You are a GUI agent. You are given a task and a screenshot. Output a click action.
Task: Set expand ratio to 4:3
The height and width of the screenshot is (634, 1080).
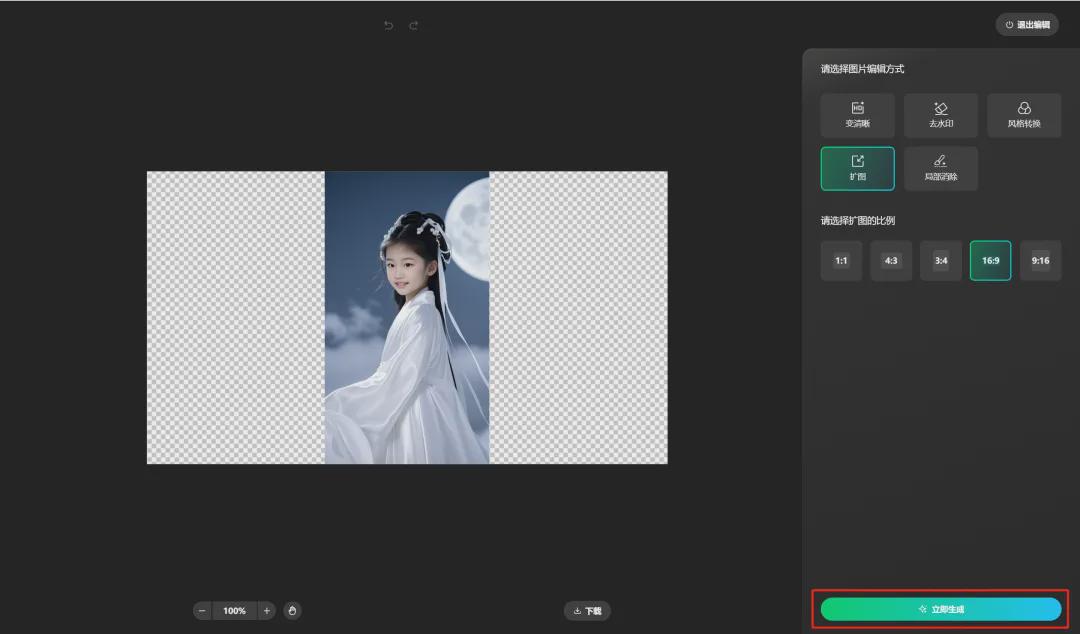point(891,261)
